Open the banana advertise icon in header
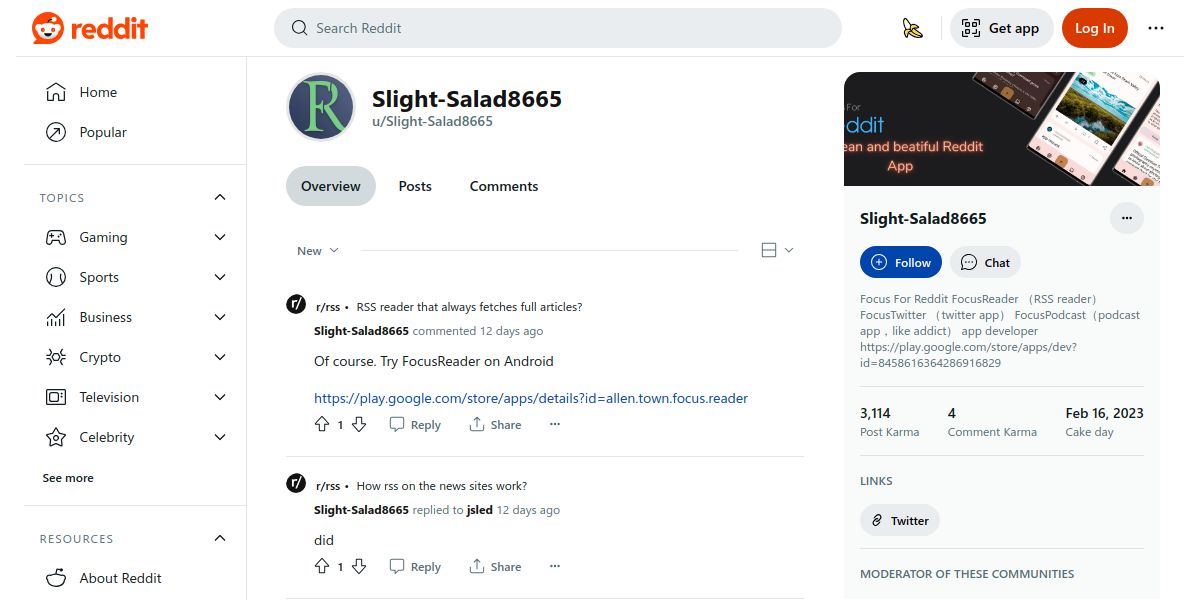This screenshot has width=1200, height=600. pos(912,28)
